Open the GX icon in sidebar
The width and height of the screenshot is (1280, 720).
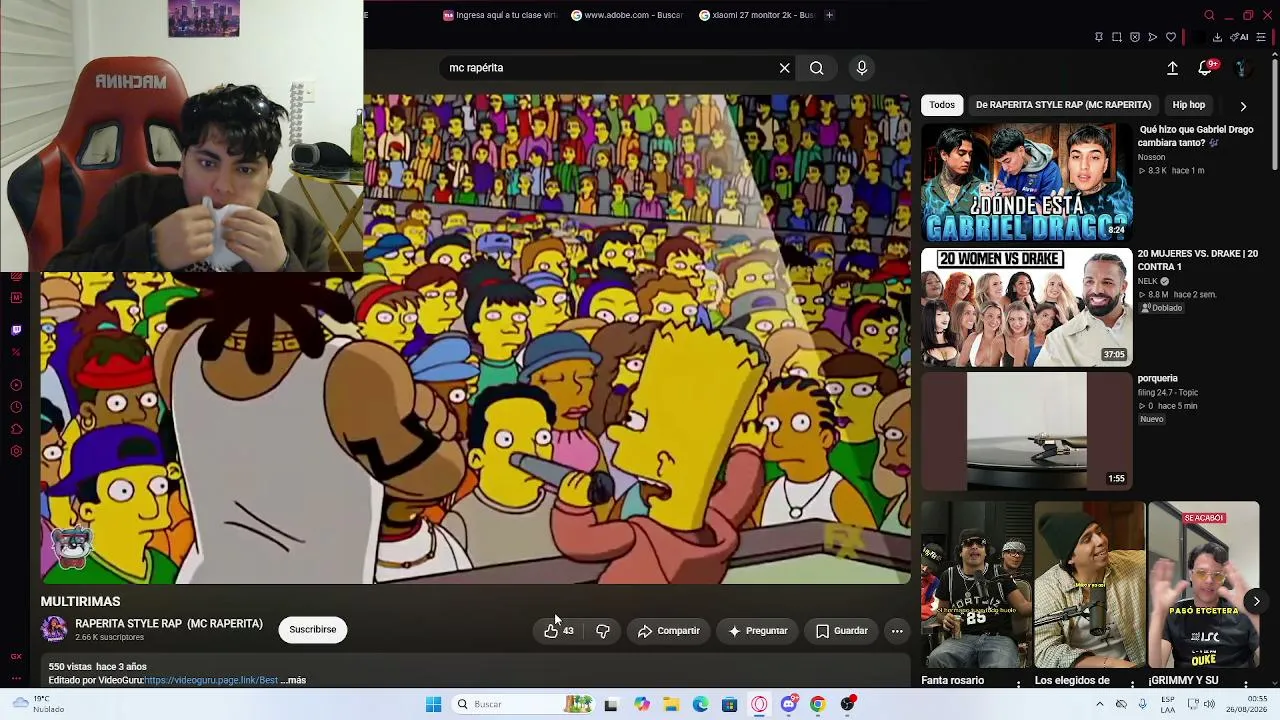tap(16, 656)
